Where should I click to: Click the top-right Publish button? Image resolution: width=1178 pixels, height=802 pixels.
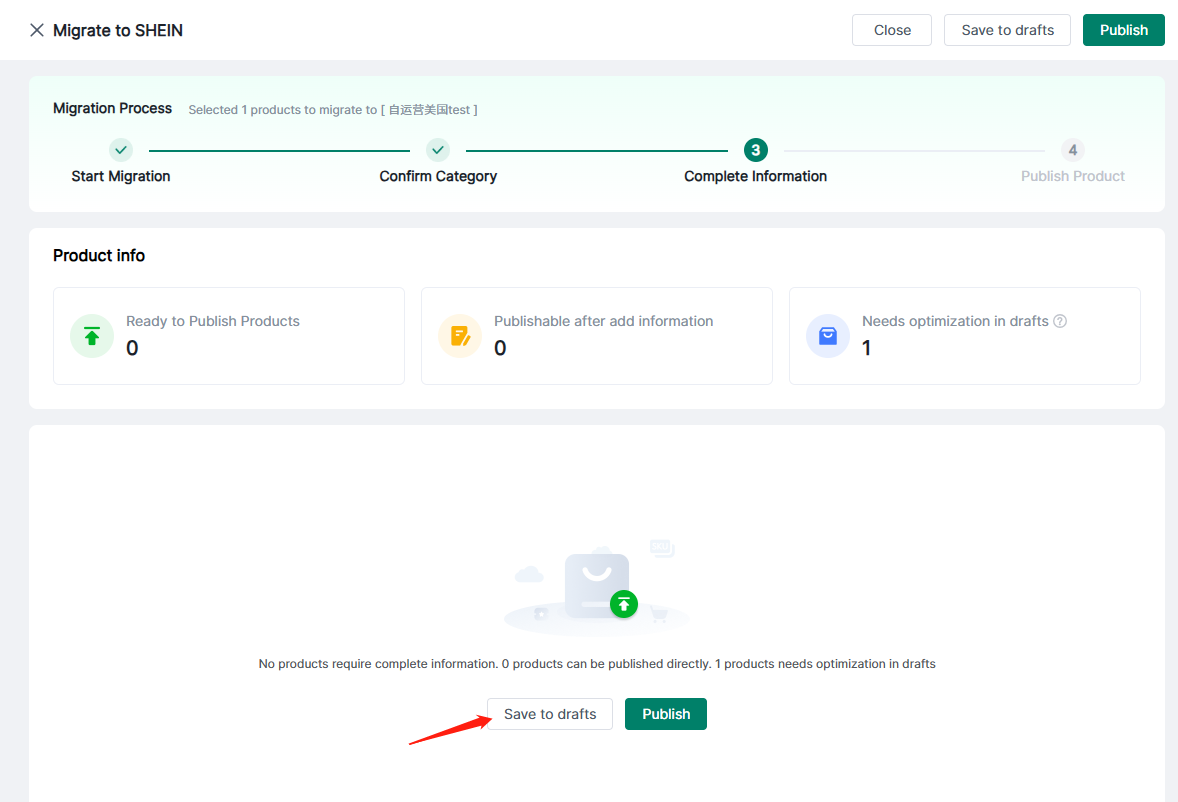1123,30
